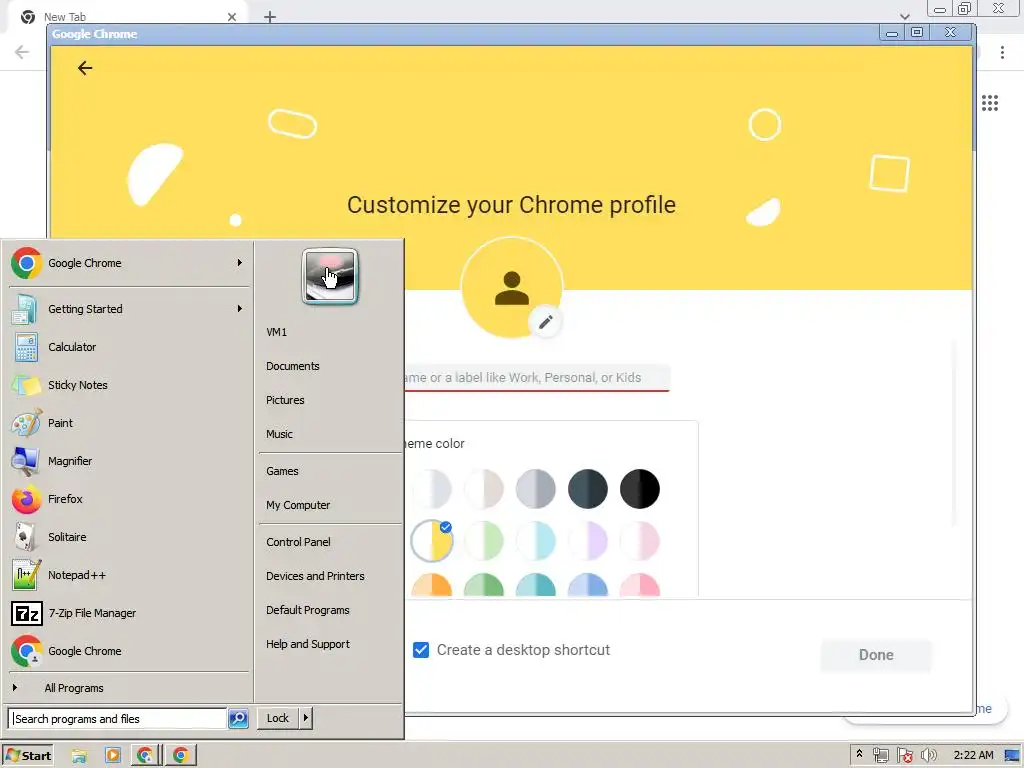Open Default Programs
Screen dimensions: 1024x768
(308, 610)
